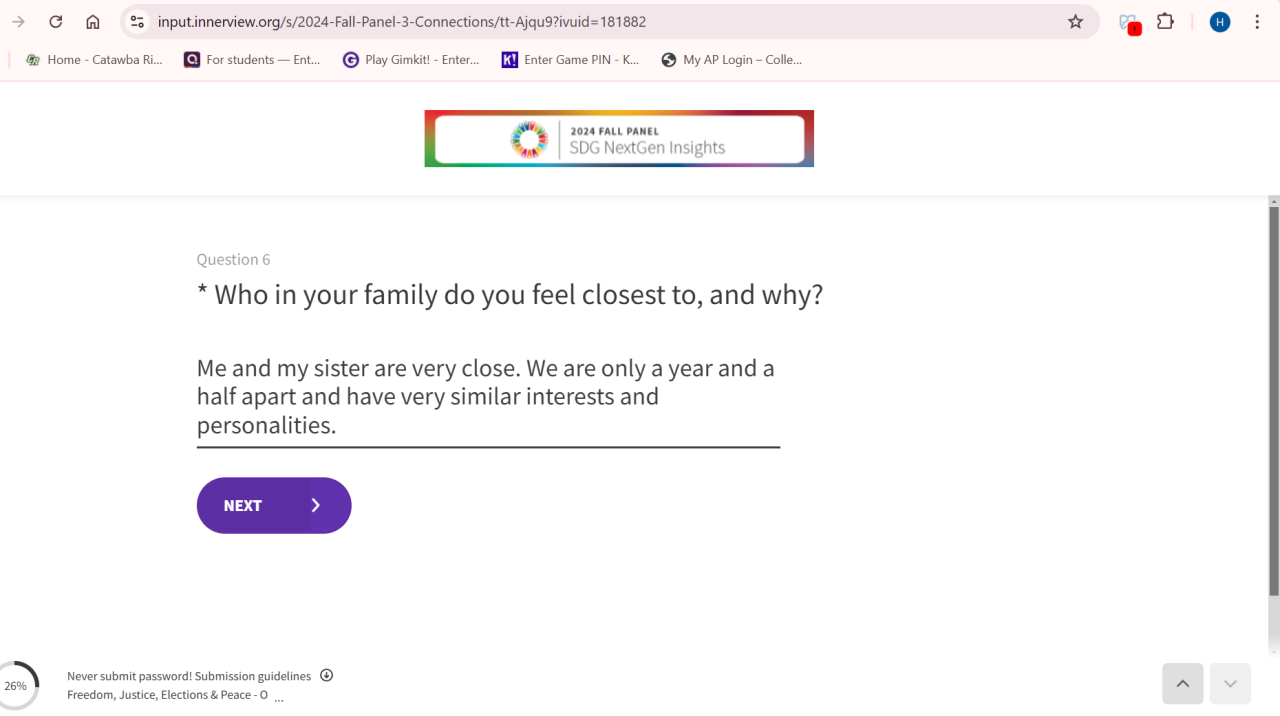Go to the browser home page icon
Viewport: 1280px width, 716px height.
pos(93,22)
